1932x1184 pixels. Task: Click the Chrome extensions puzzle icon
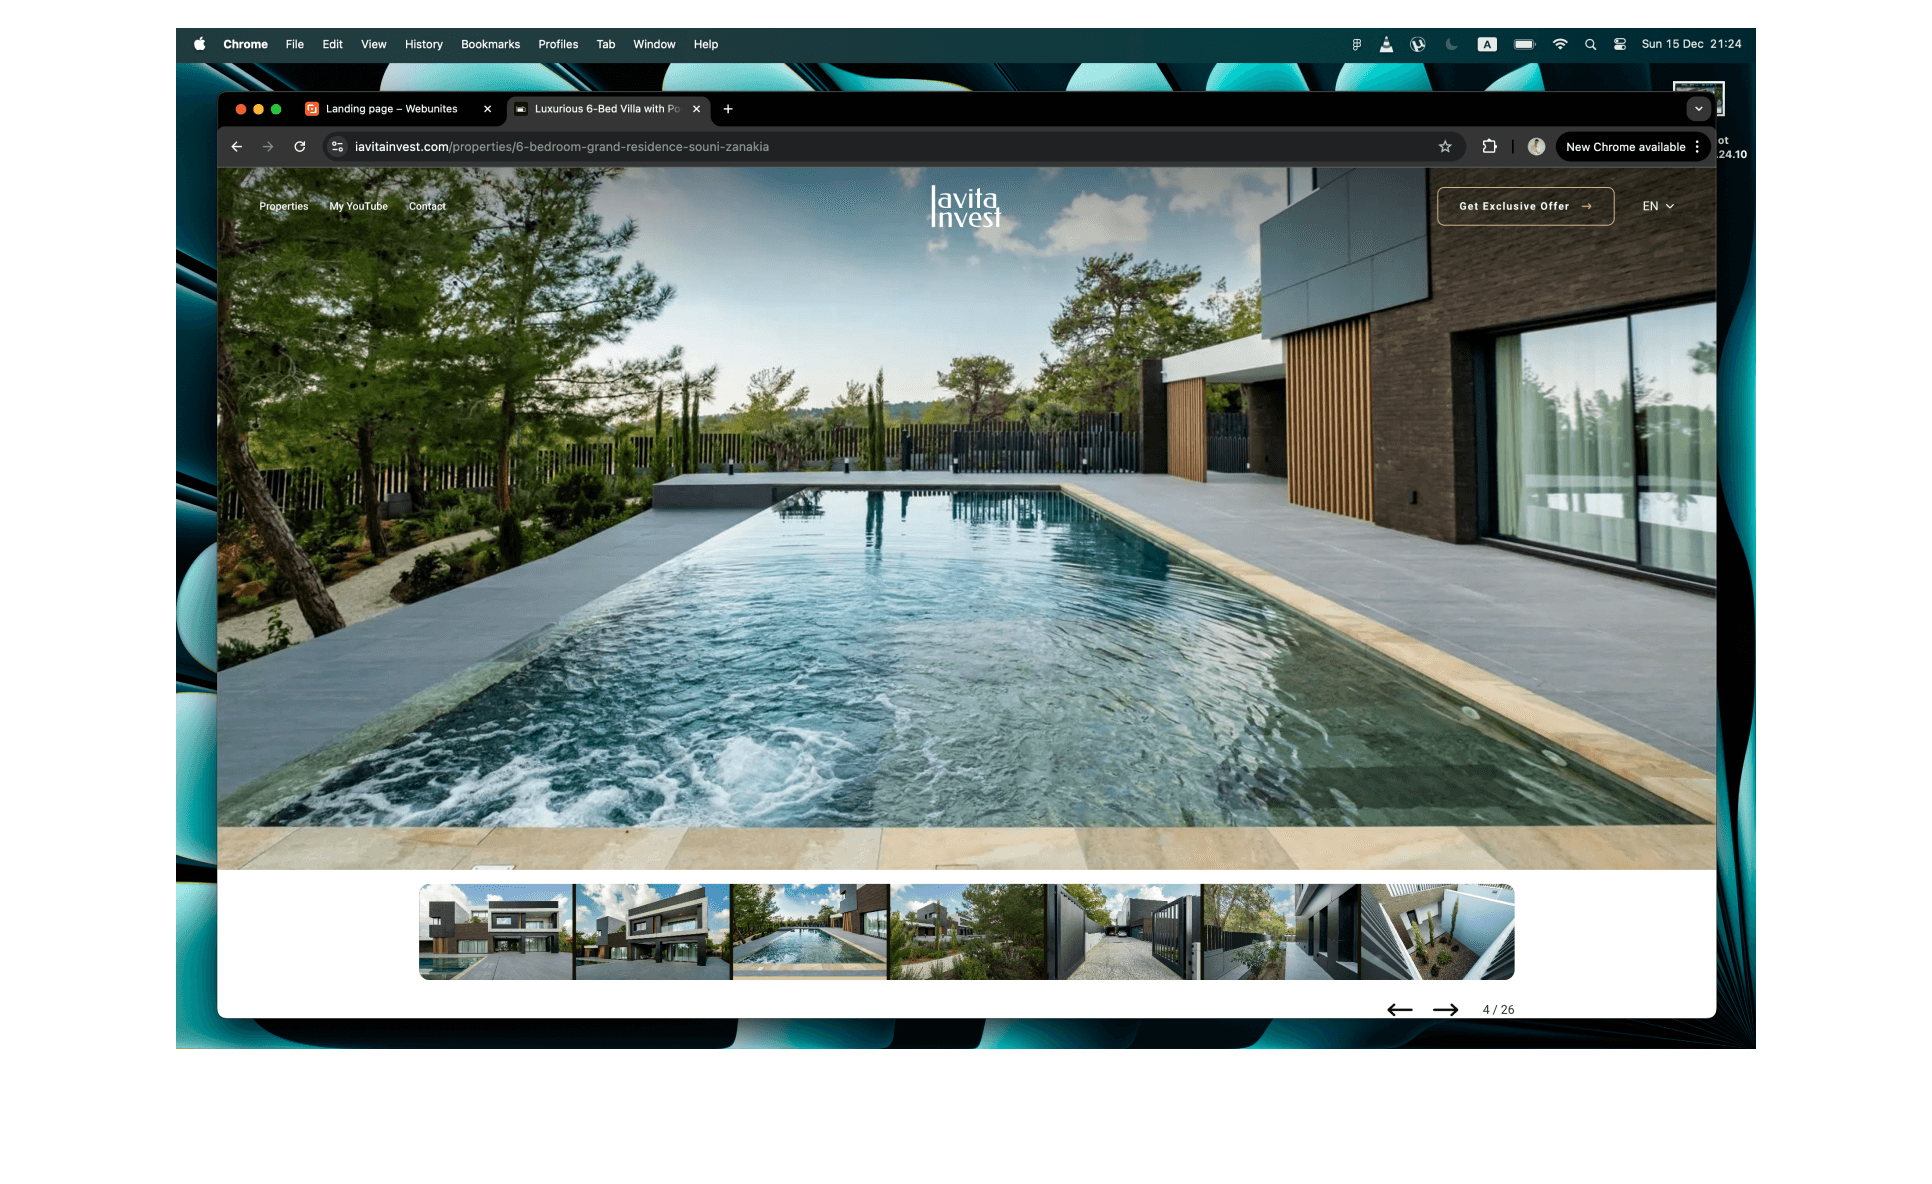(1490, 146)
